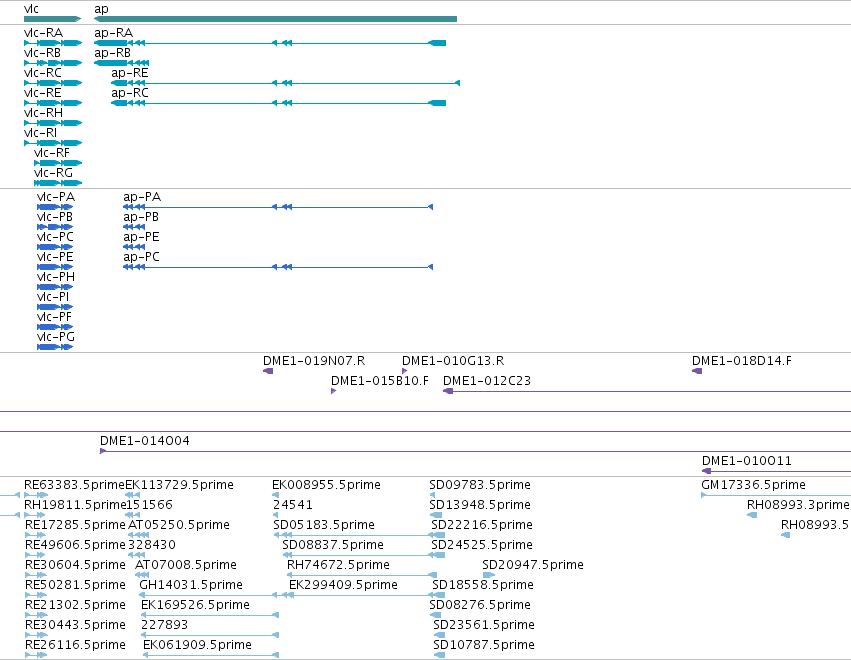This screenshot has width=851, height=660.
Task: Click GH14031.5prime EST
Action: click(x=216, y=595)
